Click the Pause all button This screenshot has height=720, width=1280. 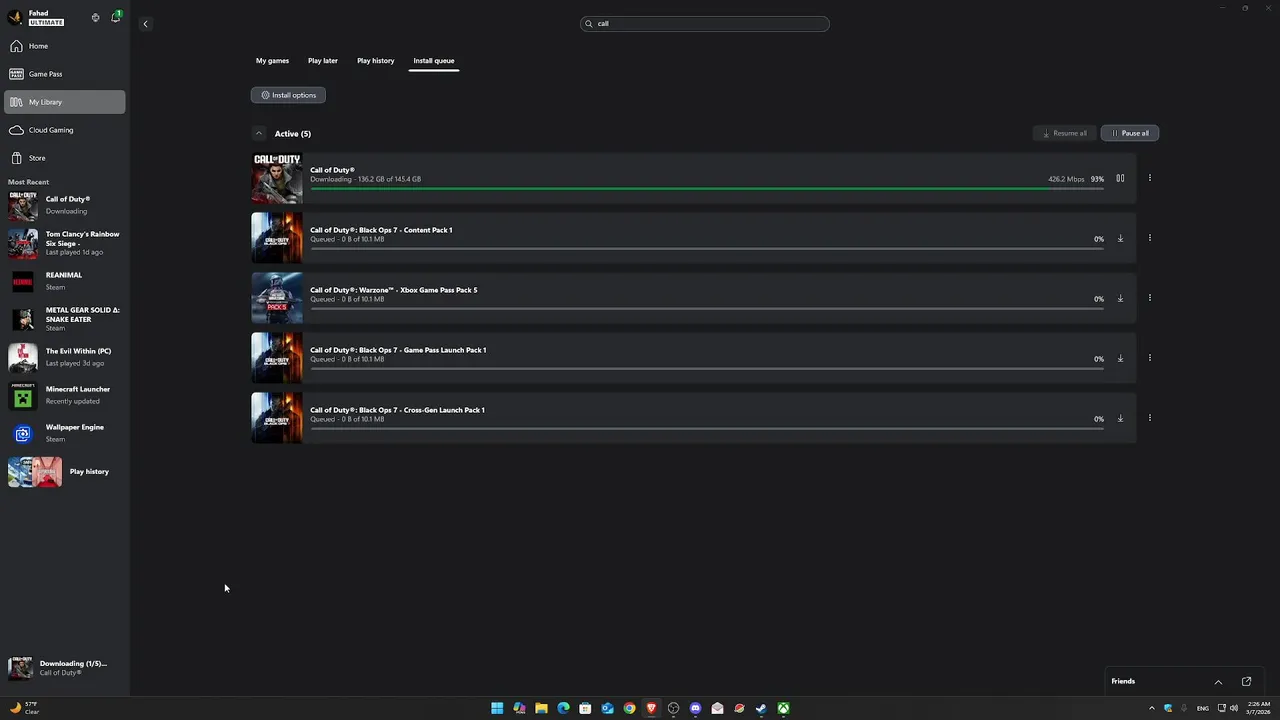point(1130,133)
